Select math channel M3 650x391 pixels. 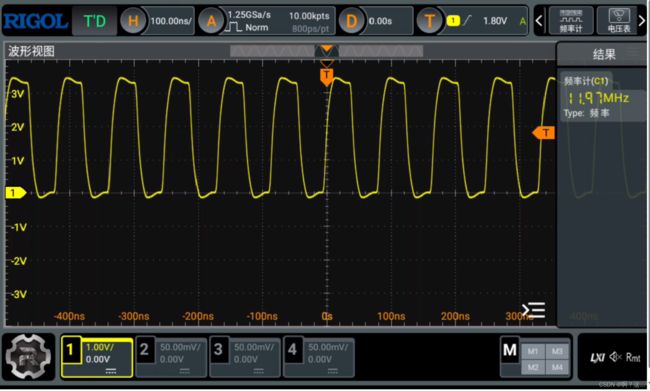558,352
